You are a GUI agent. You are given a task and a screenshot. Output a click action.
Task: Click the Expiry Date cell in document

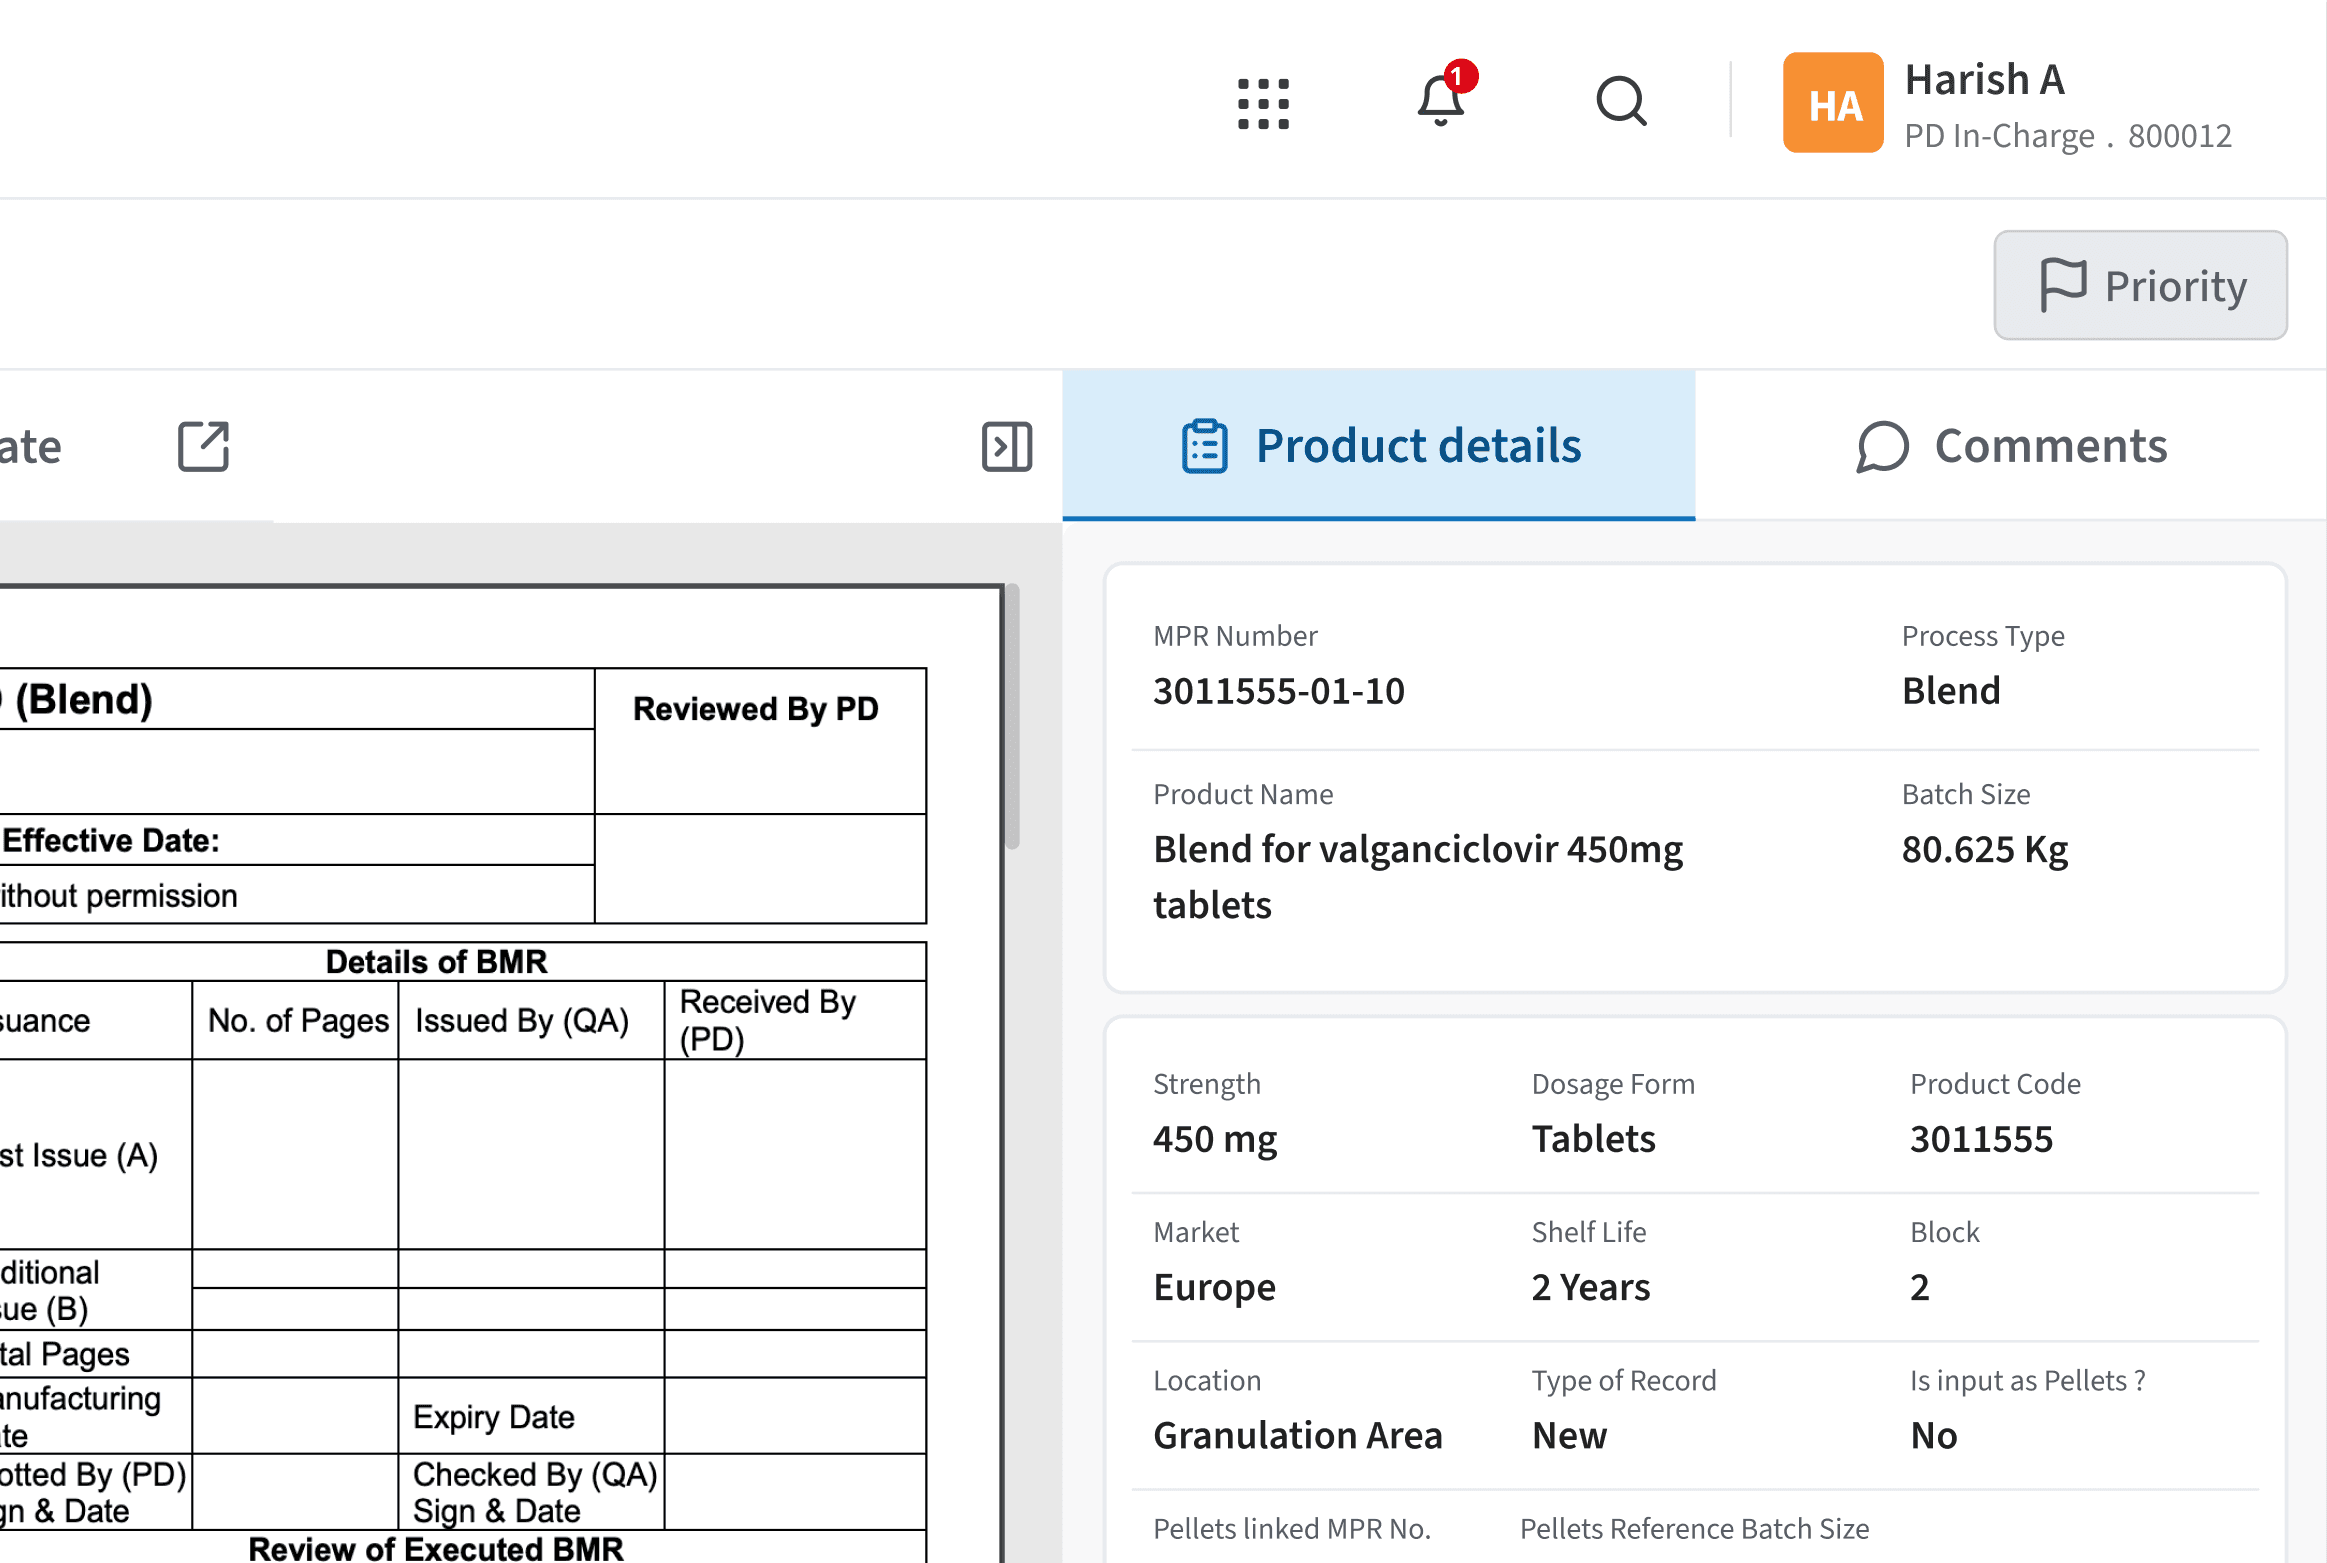tap(494, 1416)
